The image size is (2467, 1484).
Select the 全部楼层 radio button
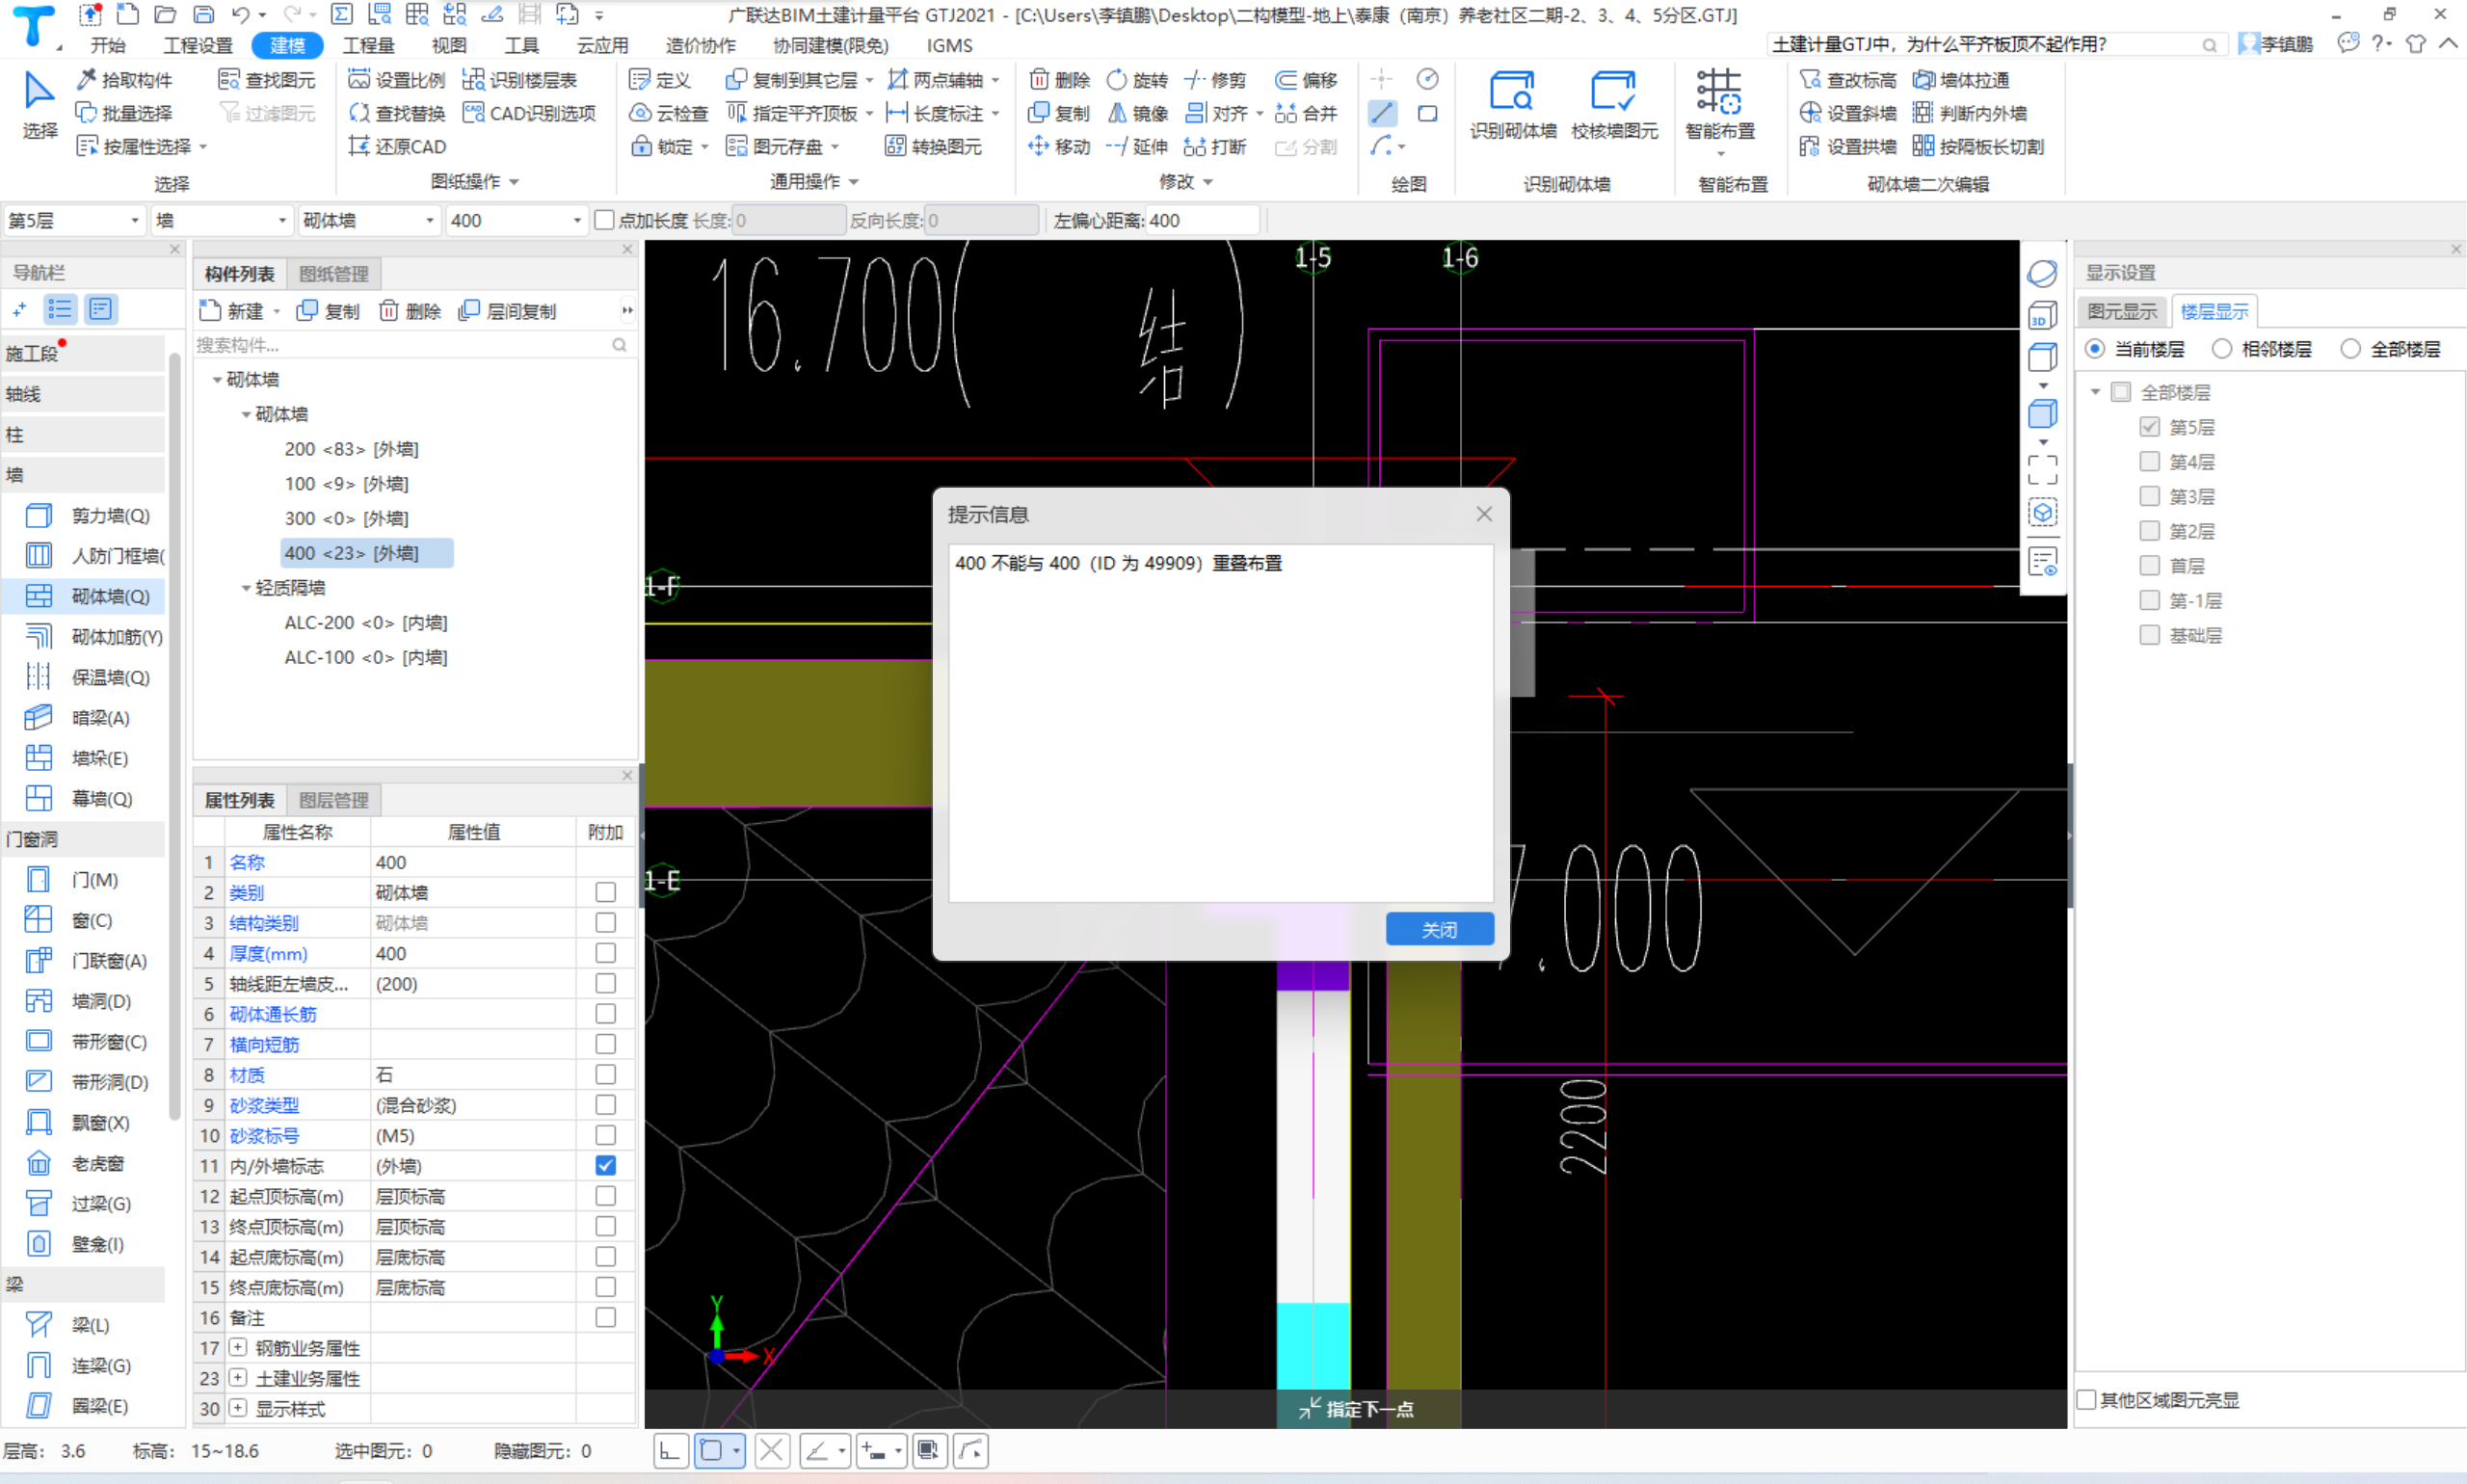[x=2350, y=349]
